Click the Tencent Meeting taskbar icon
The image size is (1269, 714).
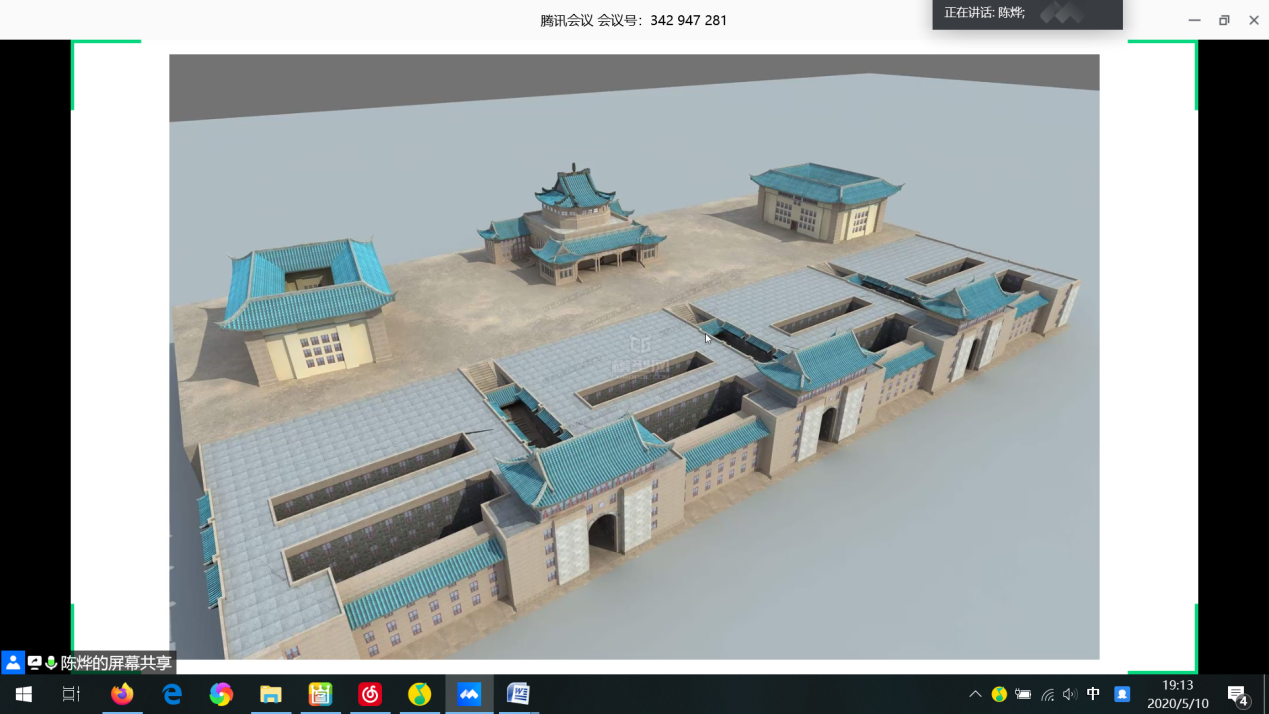point(469,694)
